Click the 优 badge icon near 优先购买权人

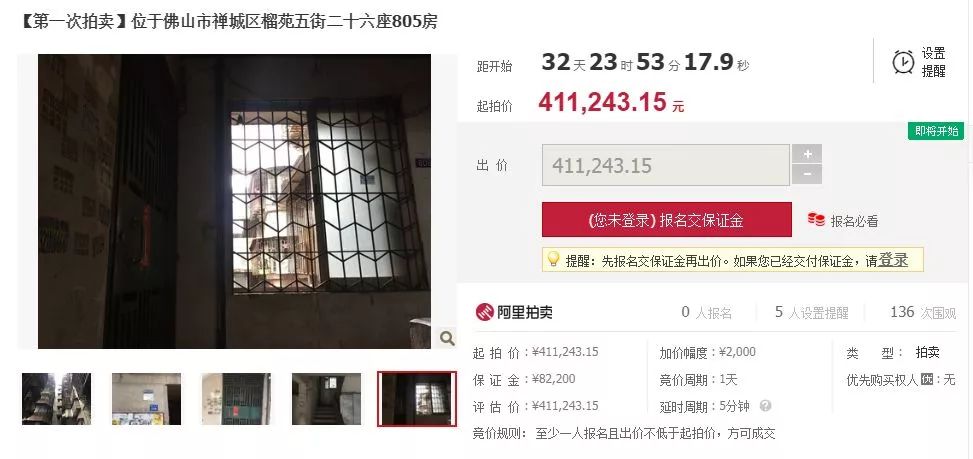click(x=927, y=379)
